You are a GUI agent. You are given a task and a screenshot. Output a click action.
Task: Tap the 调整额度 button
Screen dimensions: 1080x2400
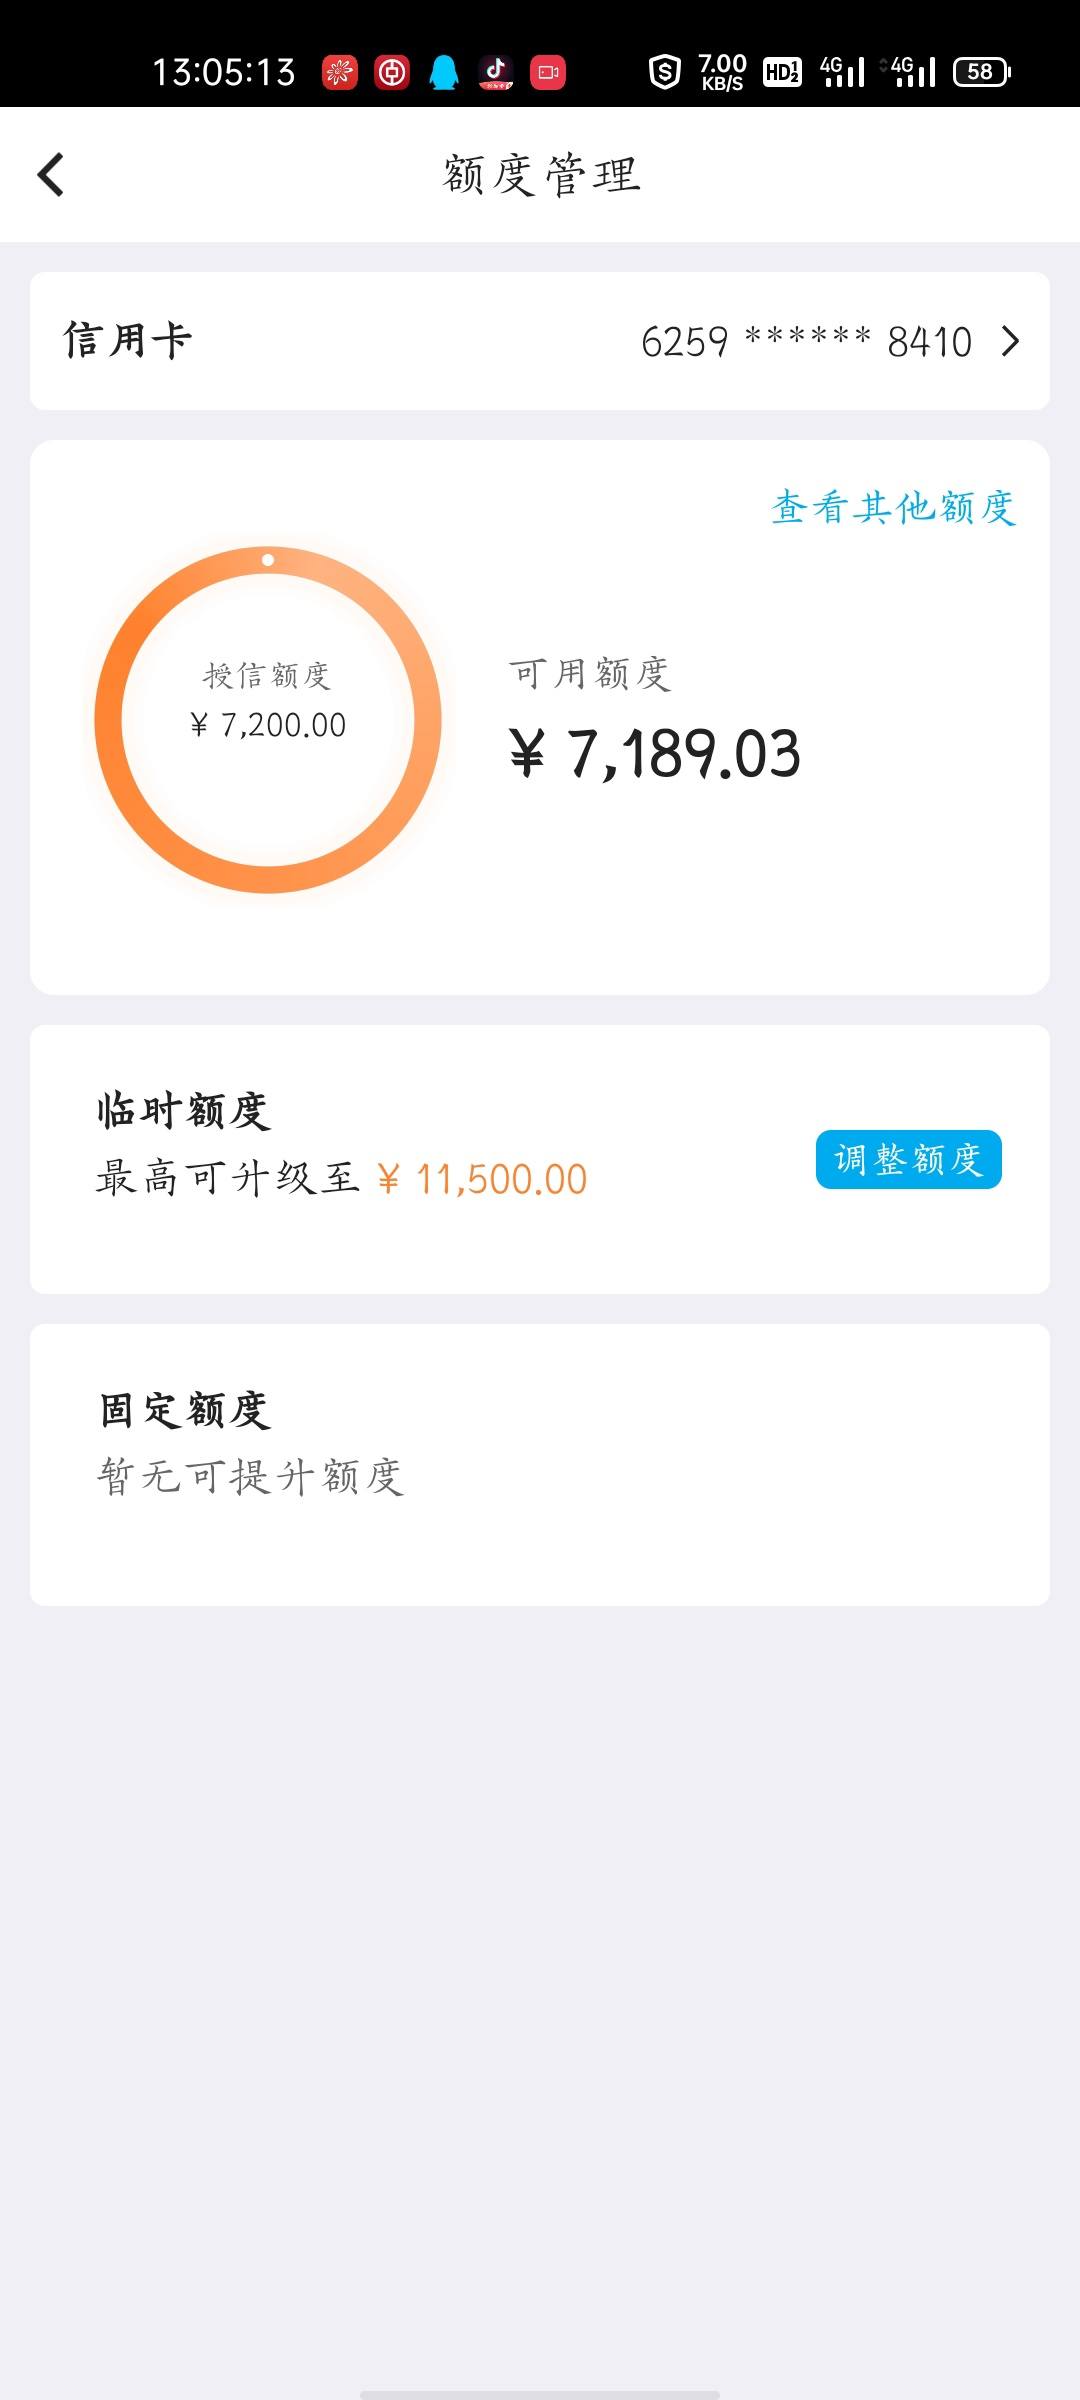(908, 1159)
